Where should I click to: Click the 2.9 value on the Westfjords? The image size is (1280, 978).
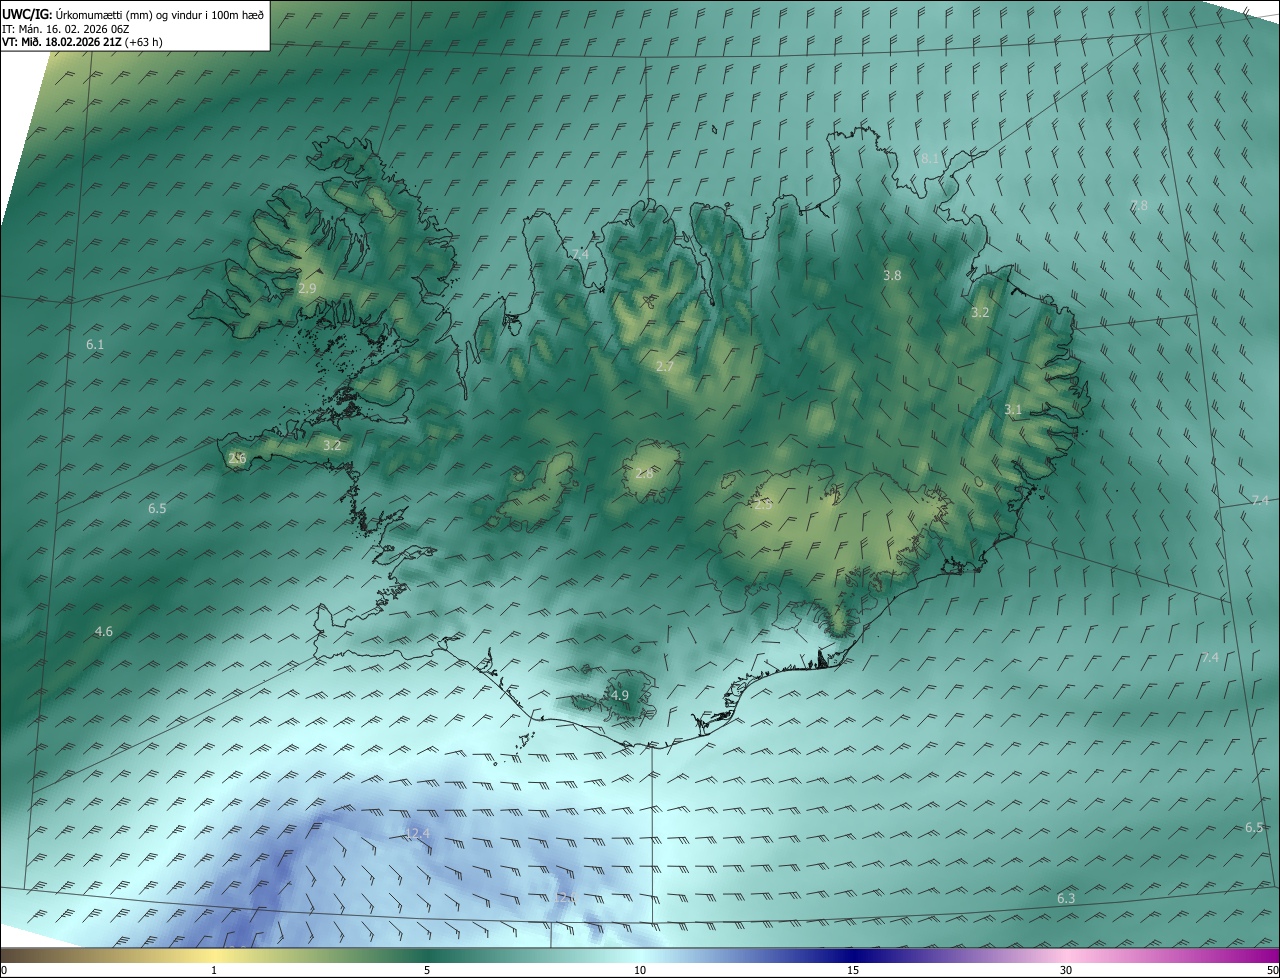click(x=307, y=288)
